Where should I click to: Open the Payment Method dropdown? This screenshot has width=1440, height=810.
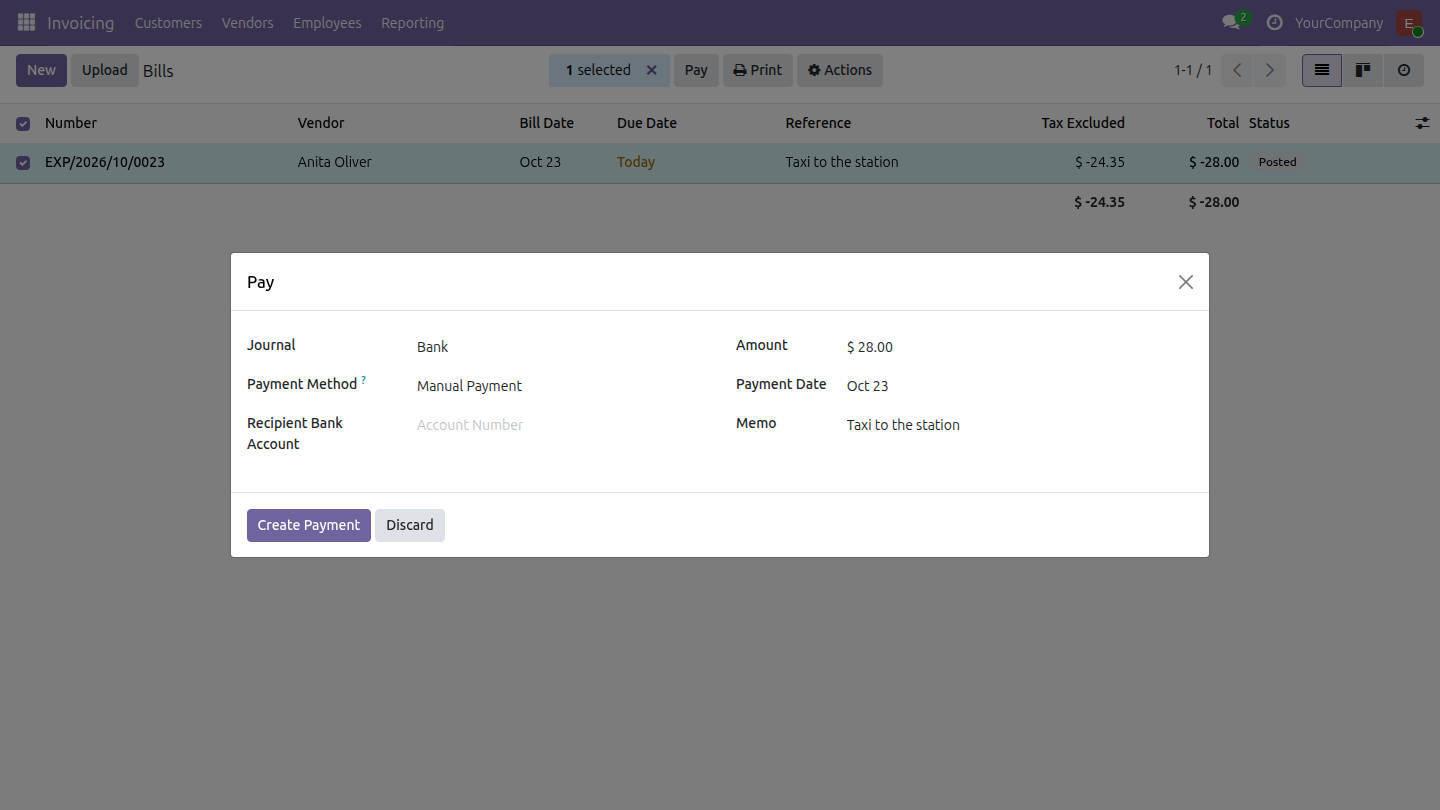pyautogui.click(x=560, y=386)
